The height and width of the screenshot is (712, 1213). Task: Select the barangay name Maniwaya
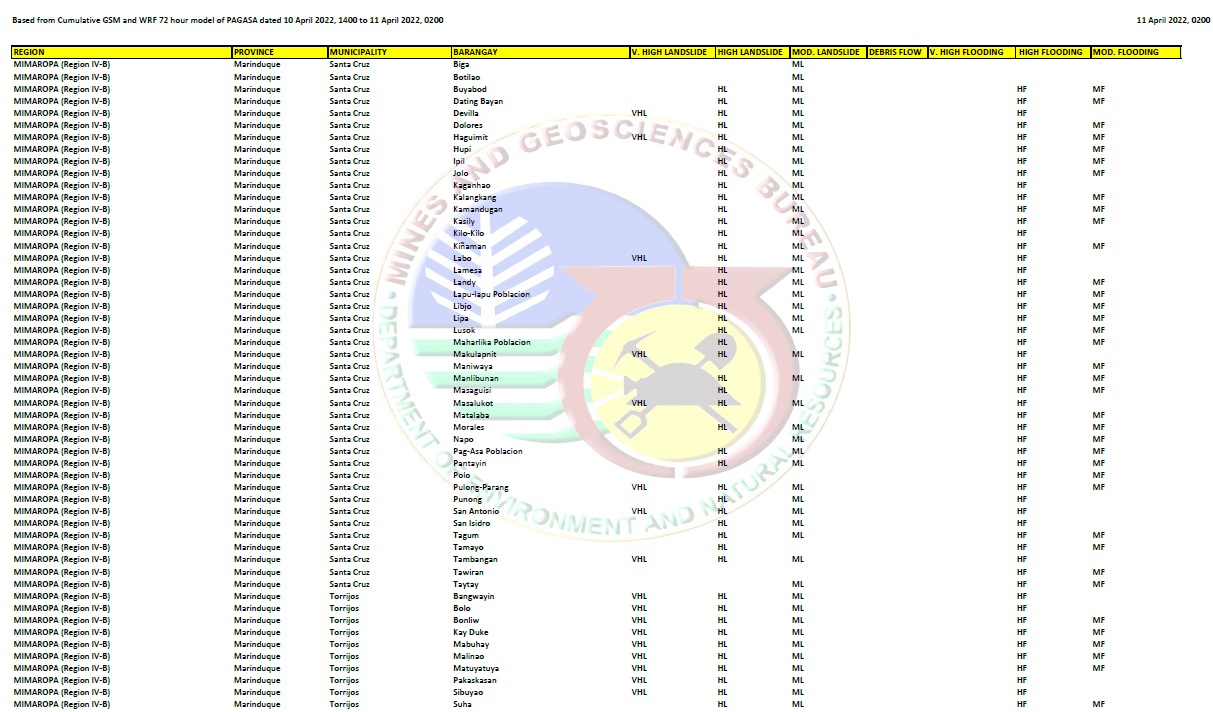coord(471,366)
